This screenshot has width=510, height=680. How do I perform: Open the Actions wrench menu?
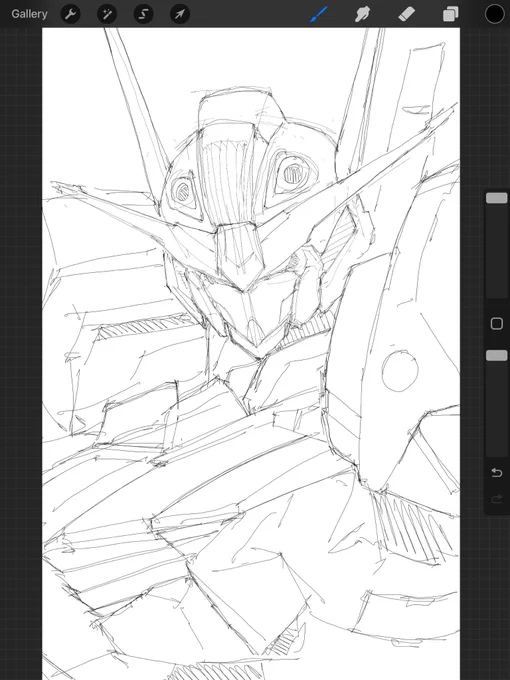point(70,14)
